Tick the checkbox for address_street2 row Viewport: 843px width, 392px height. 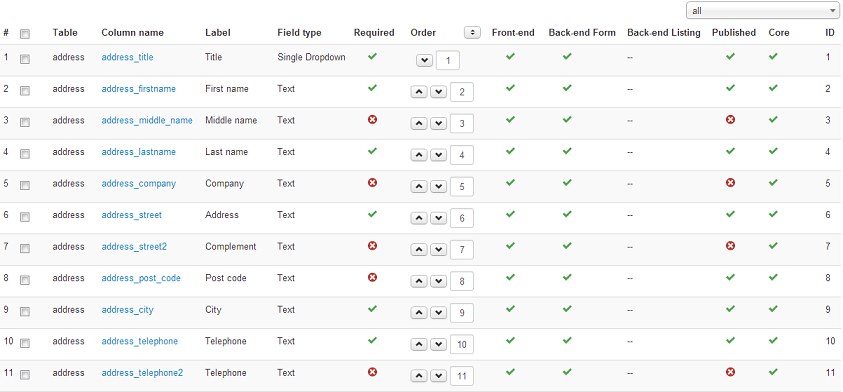pyautogui.click(x=25, y=249)
